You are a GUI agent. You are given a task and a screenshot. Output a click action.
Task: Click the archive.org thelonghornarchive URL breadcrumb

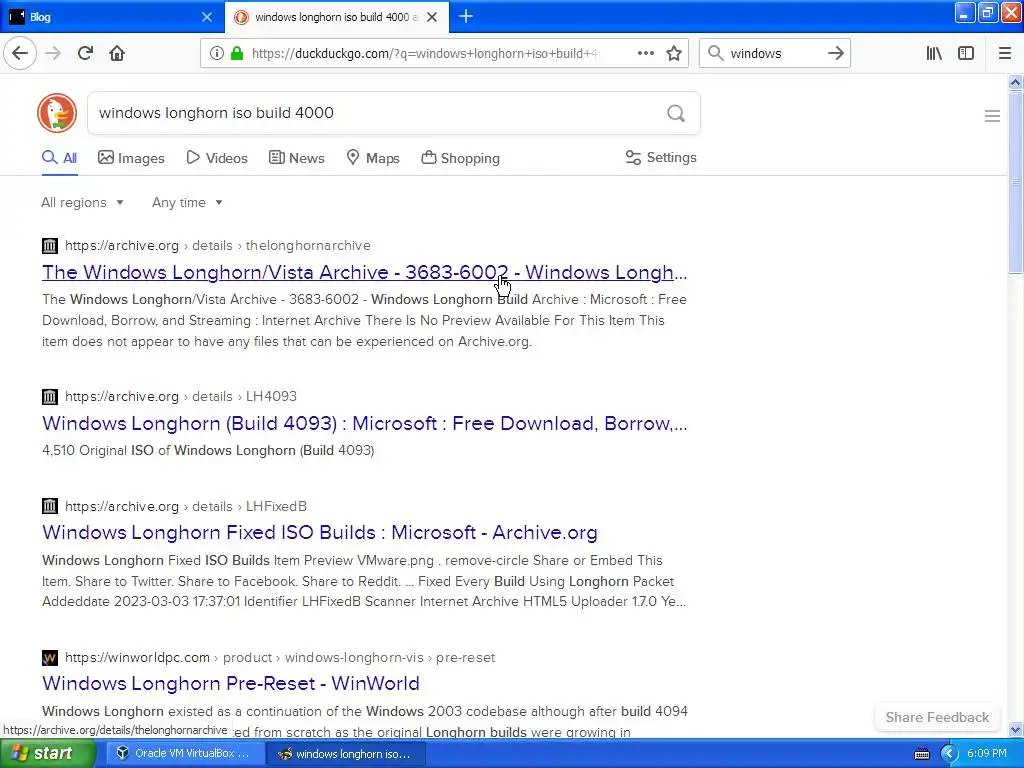point(217,246)
